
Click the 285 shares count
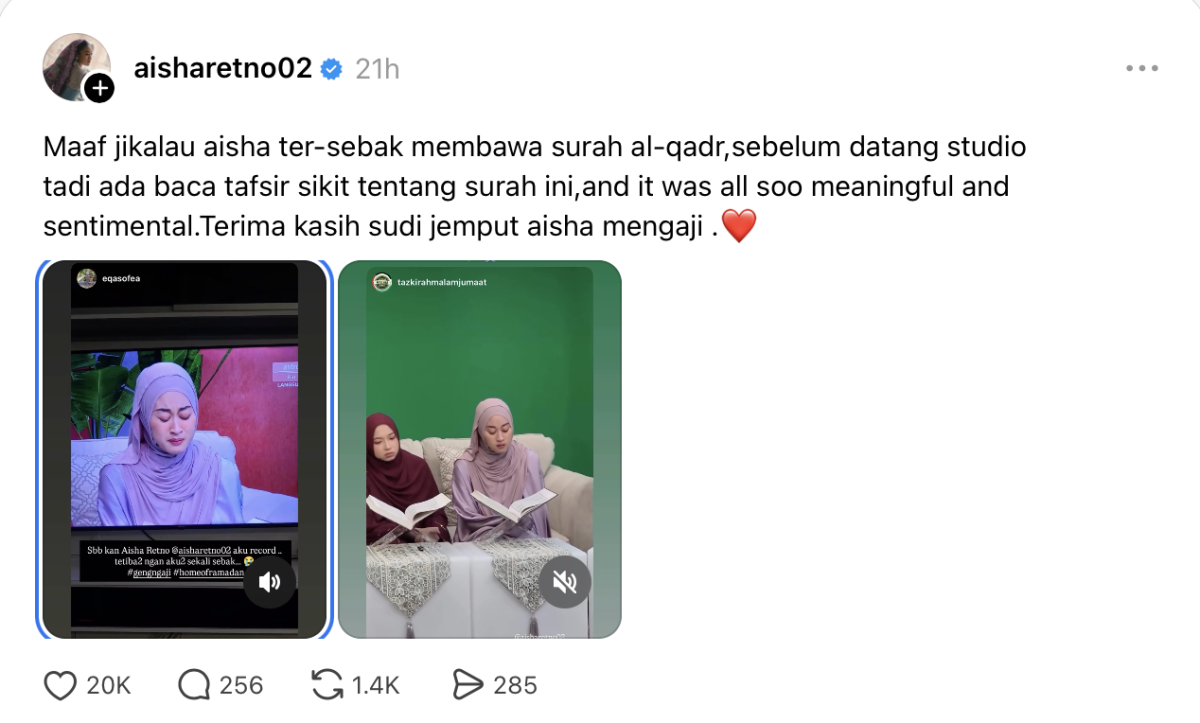(x=515, y=685)
